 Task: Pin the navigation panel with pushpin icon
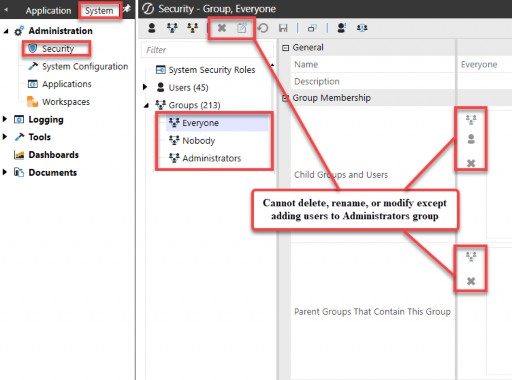tap(127, 9)
